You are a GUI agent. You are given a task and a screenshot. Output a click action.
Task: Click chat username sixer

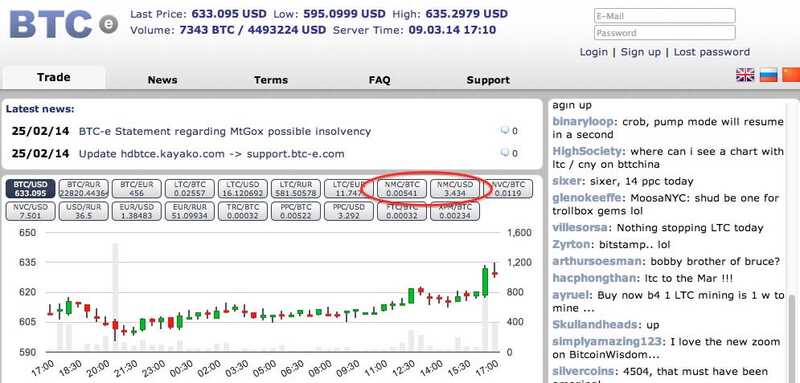567,181
